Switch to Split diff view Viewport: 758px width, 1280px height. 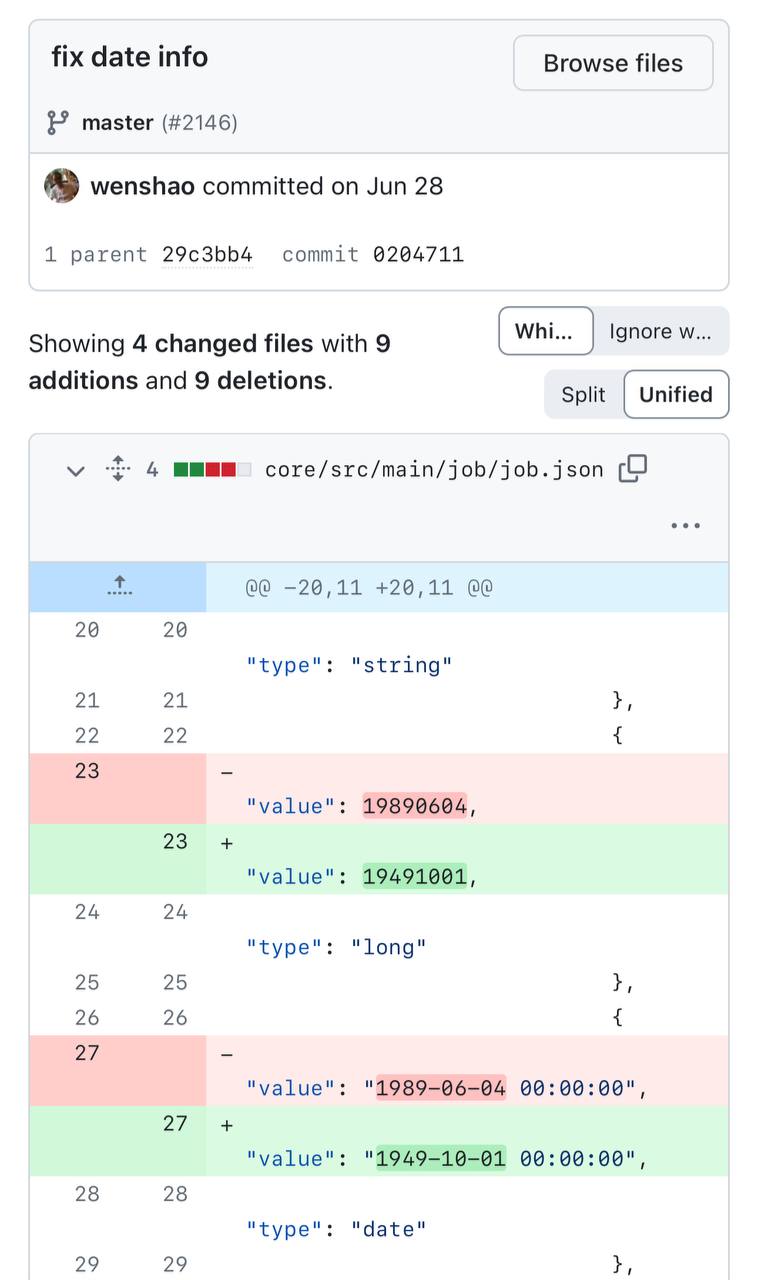tap(583, 394)
